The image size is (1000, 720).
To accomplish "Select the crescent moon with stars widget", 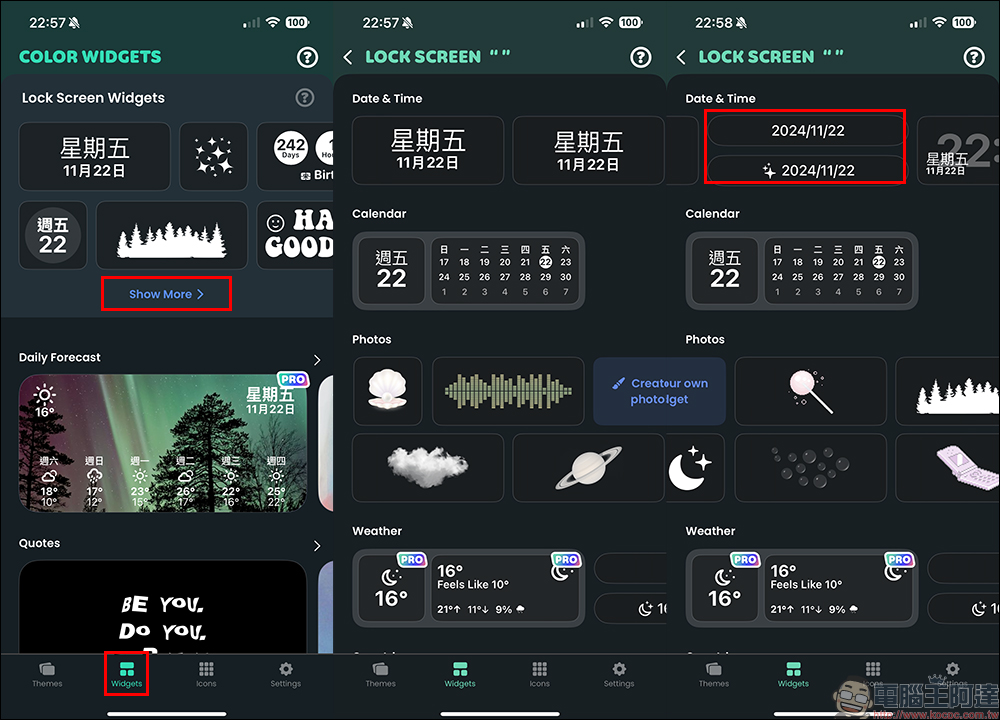I will (x=695, y=467).
